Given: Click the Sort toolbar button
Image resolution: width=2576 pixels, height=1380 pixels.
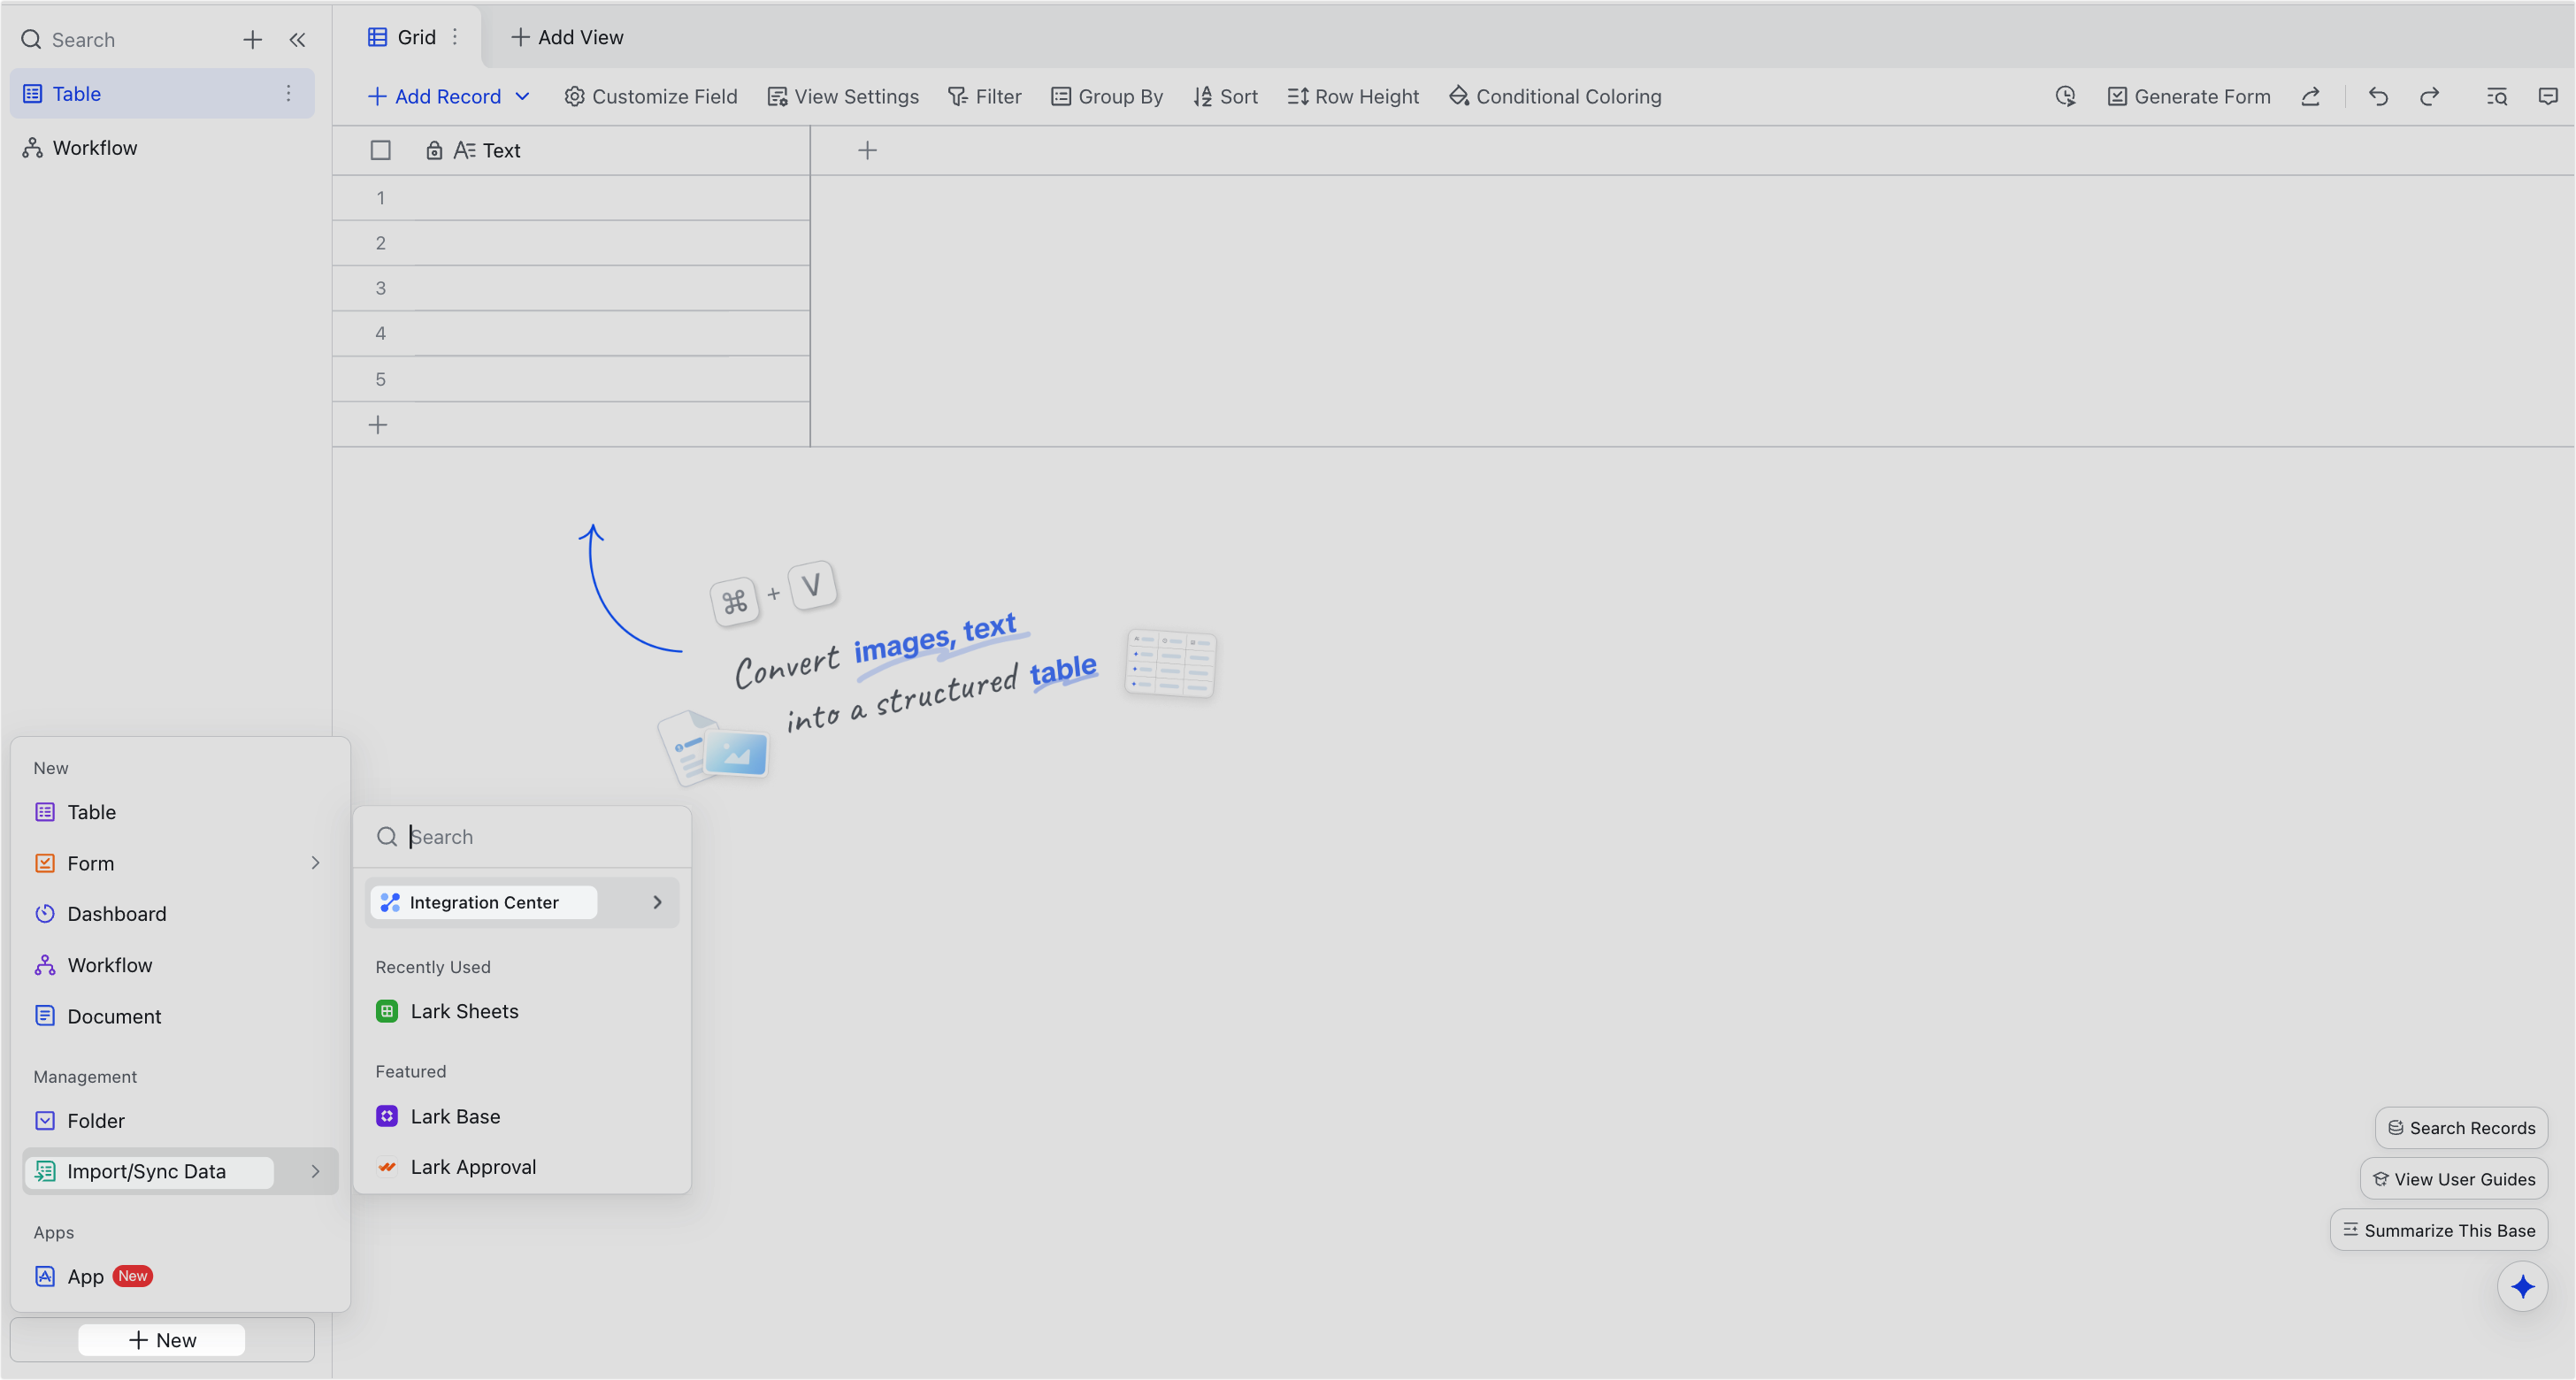Looking at the screenshot, I should click(x=1225, y=96).
